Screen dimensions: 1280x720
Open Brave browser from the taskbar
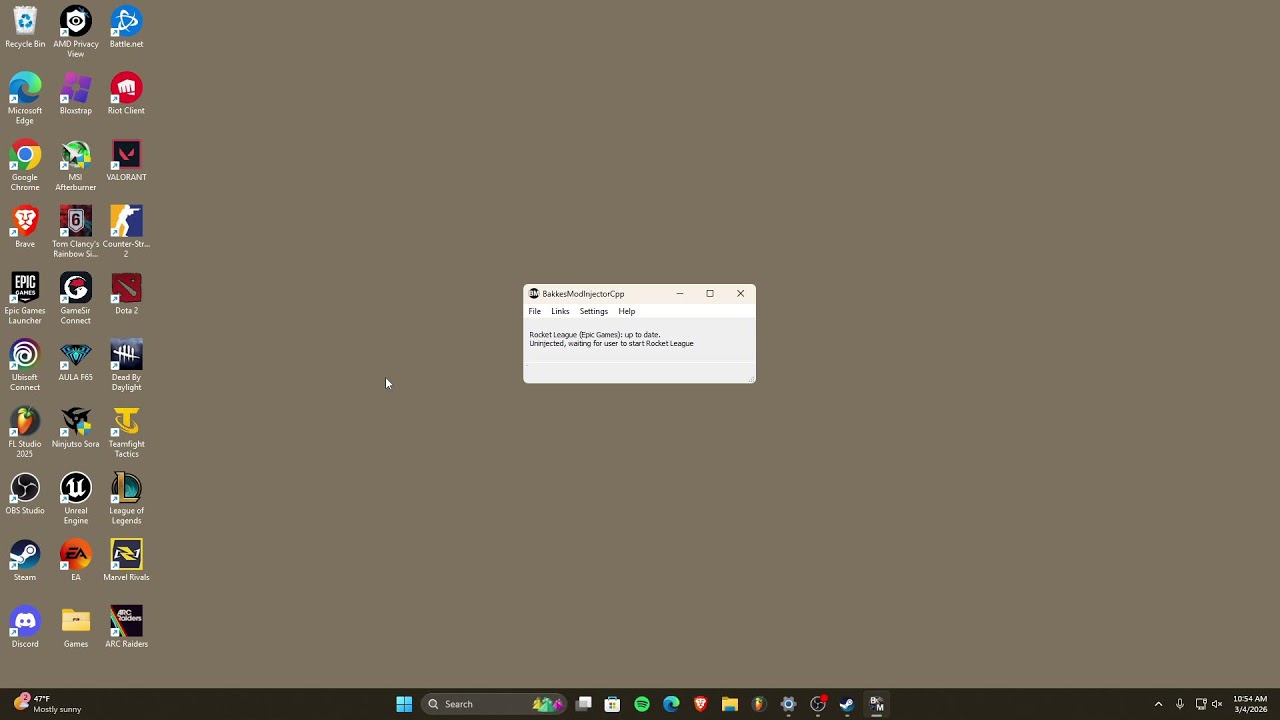click(x=701, y=704)
